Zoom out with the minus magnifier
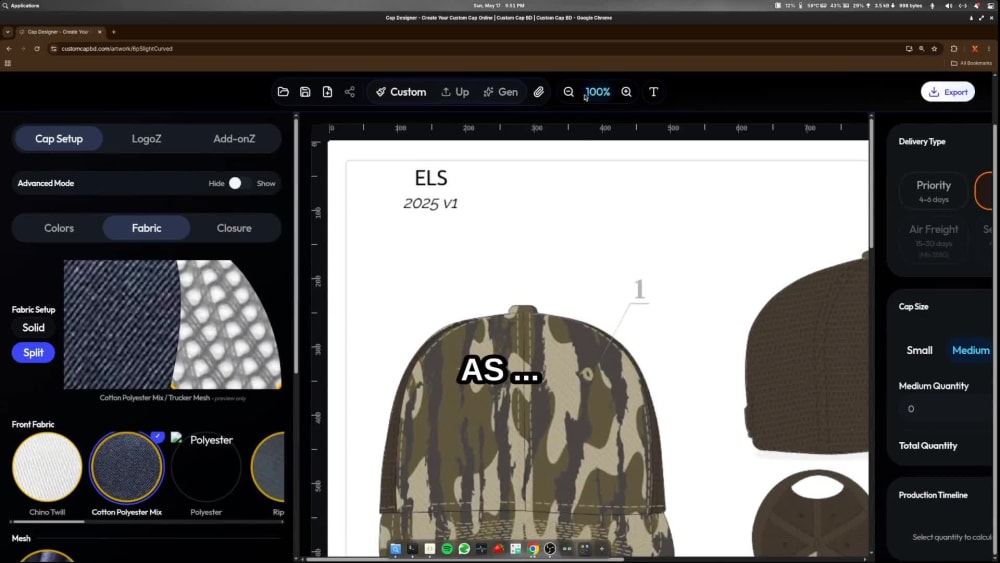The height and width of the screenshot is (563, 1000). (x=568, y=92)
